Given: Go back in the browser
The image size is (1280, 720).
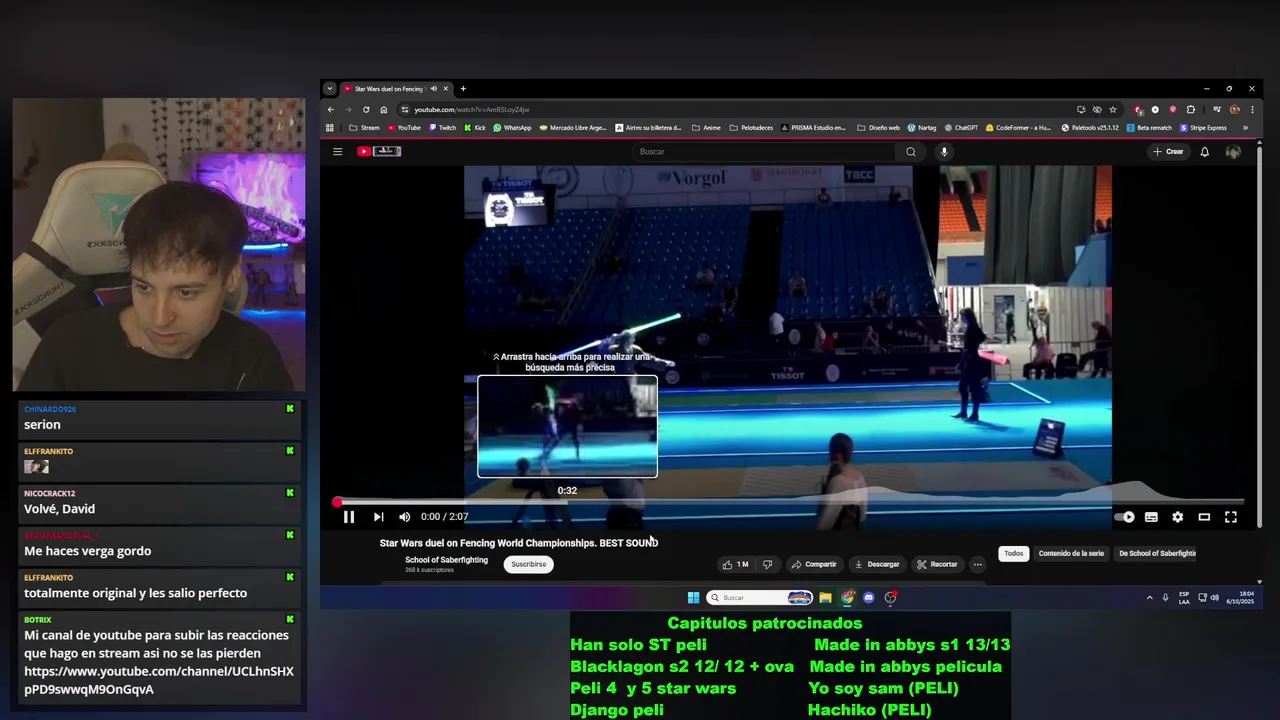Looking at the screenshot, I should point(330,109).
